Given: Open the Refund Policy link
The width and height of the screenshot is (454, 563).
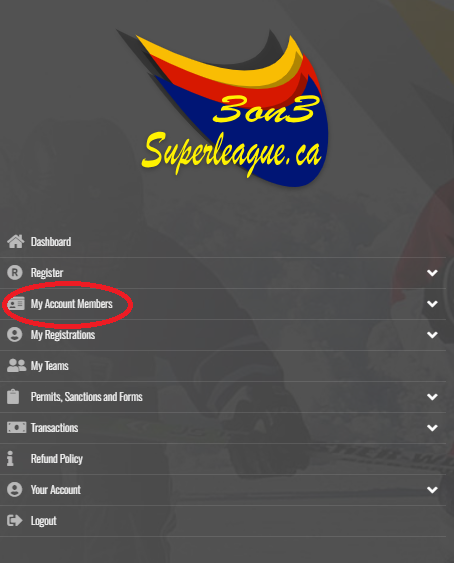Looking at the screenshot, I should click(223, 459).
